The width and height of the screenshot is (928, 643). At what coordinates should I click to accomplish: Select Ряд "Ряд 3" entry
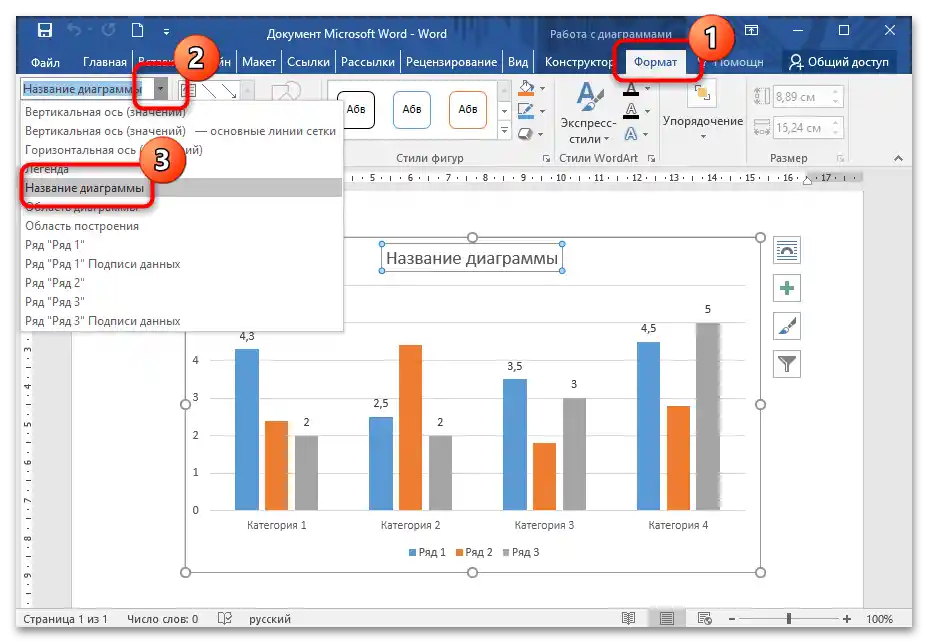182,301
